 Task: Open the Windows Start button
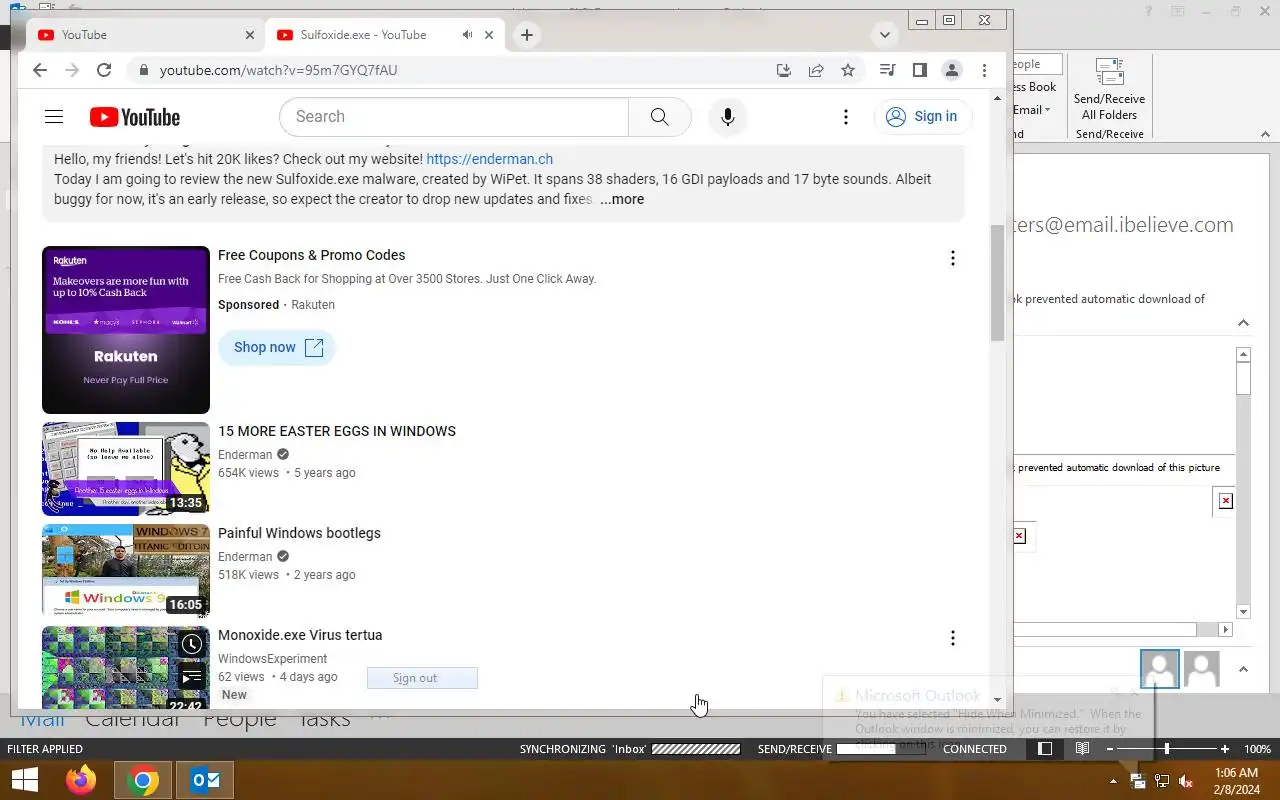pyautogui.click(x=25, y=780)
